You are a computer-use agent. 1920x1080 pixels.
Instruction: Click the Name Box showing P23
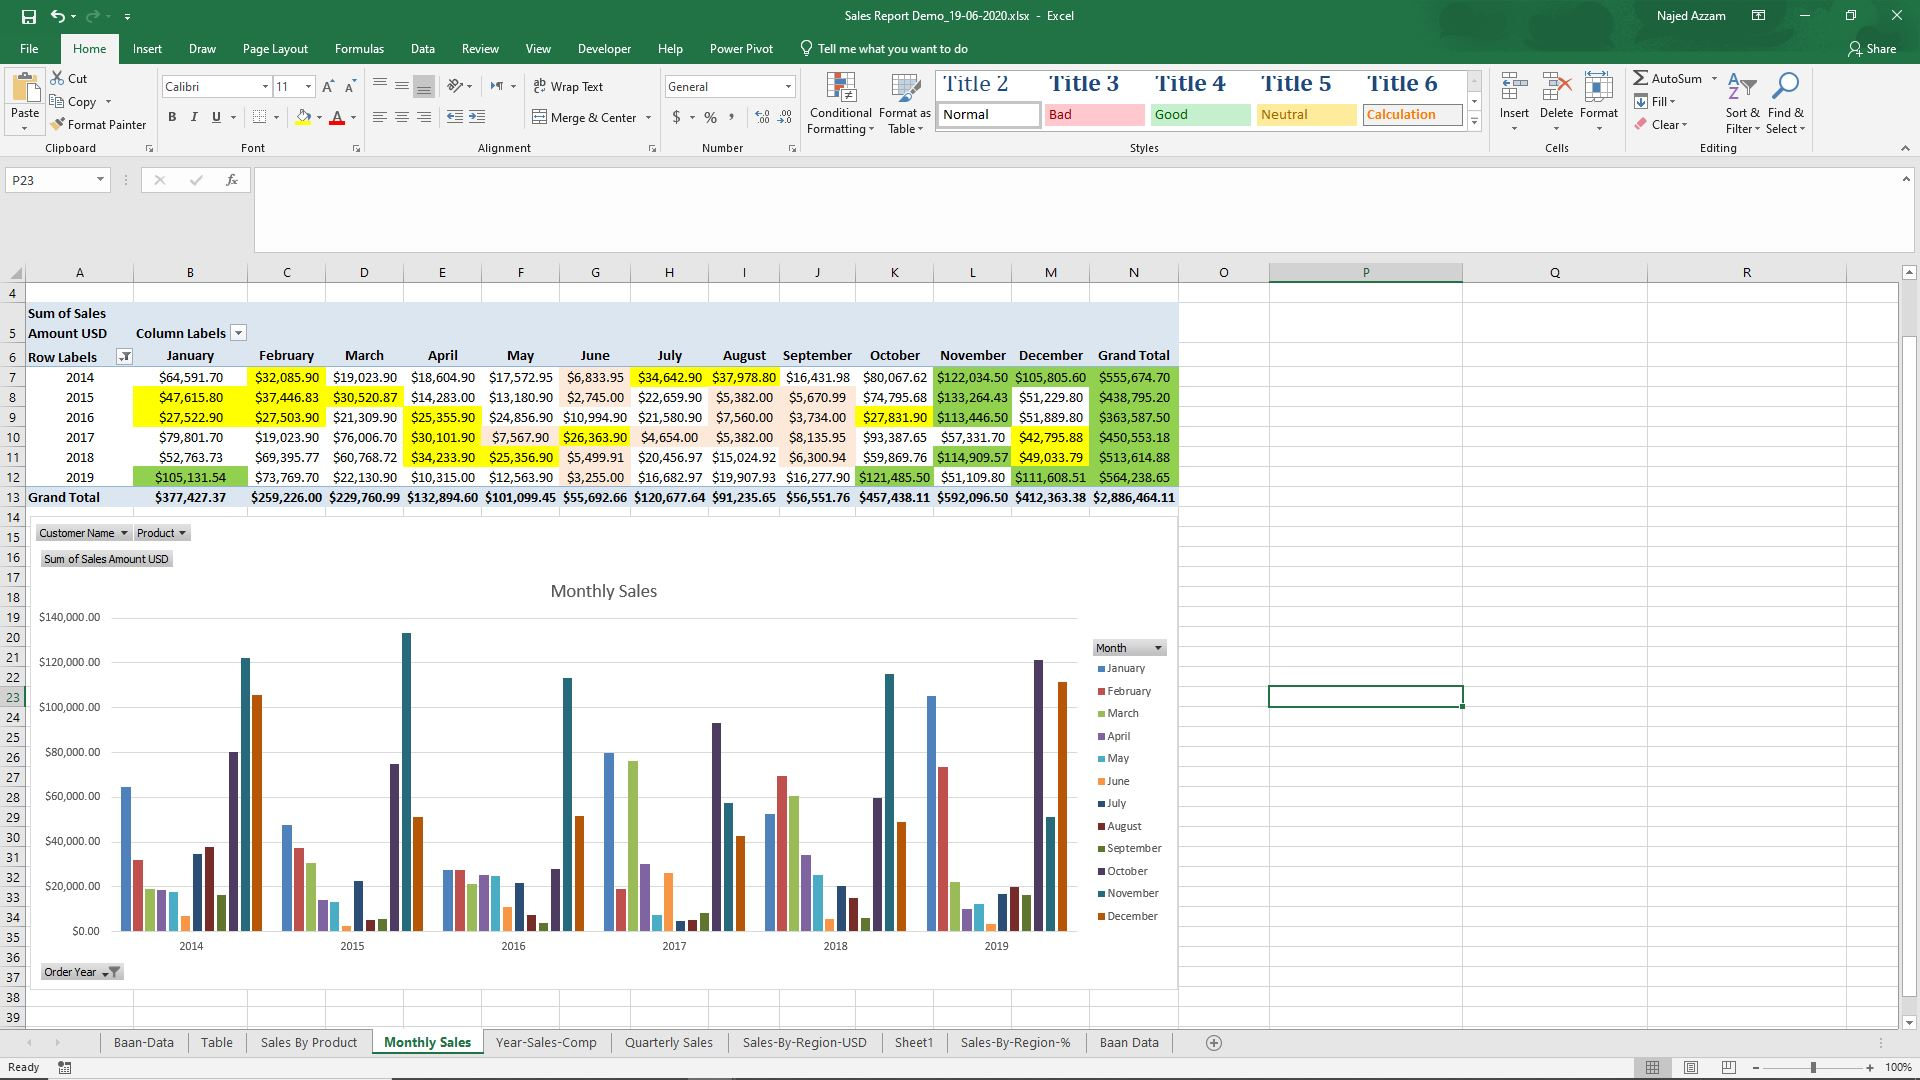tap(57, 180)
